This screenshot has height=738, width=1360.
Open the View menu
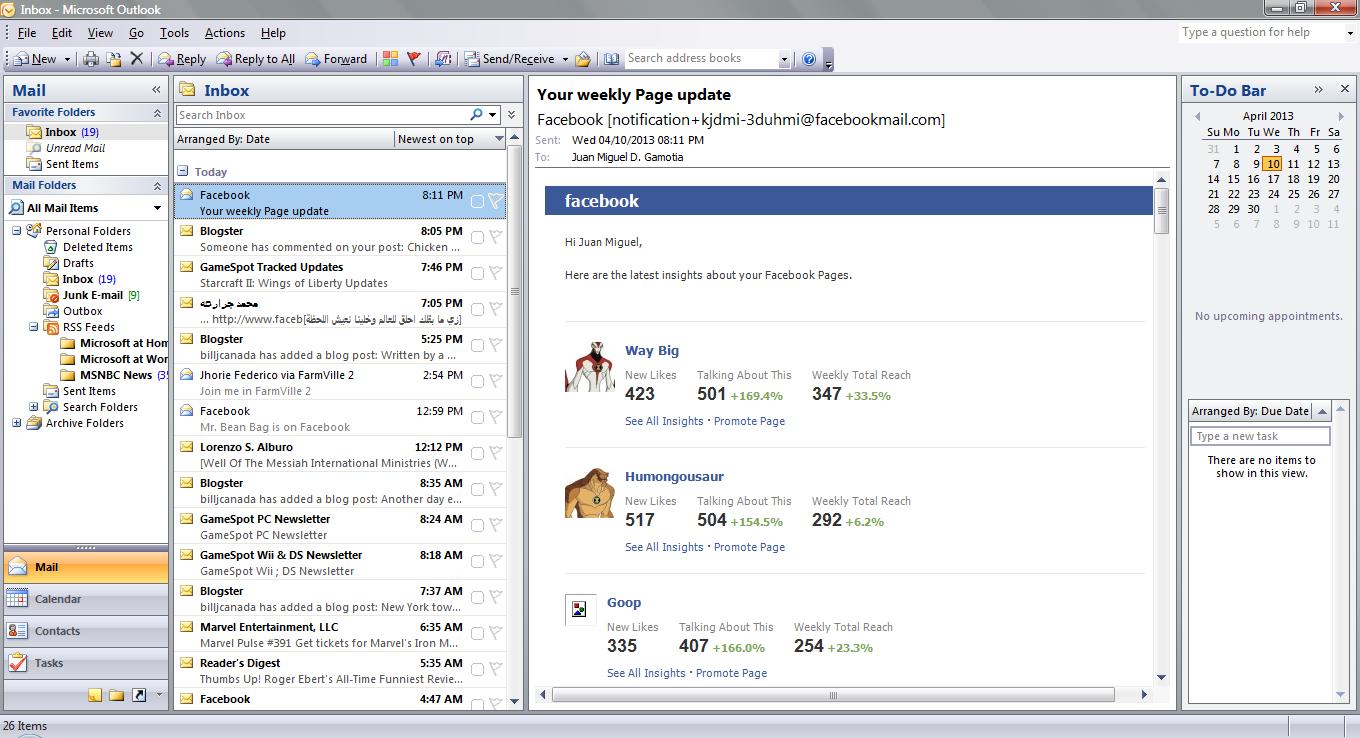(x=100, y=33)
